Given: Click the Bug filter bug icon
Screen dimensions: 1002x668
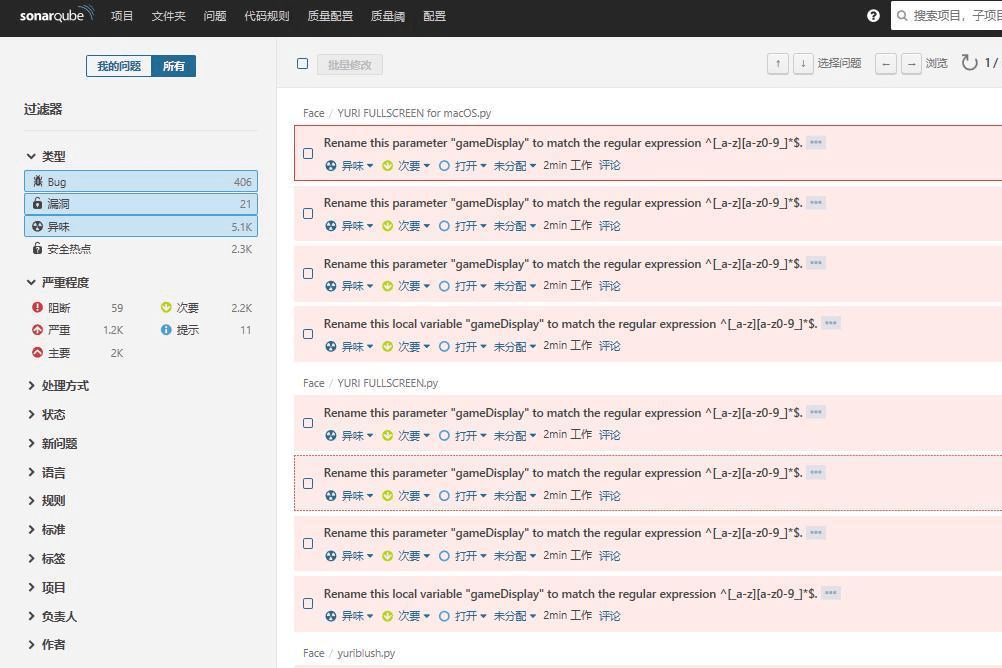Looking at the screenshot, I should tap(38, 181).
